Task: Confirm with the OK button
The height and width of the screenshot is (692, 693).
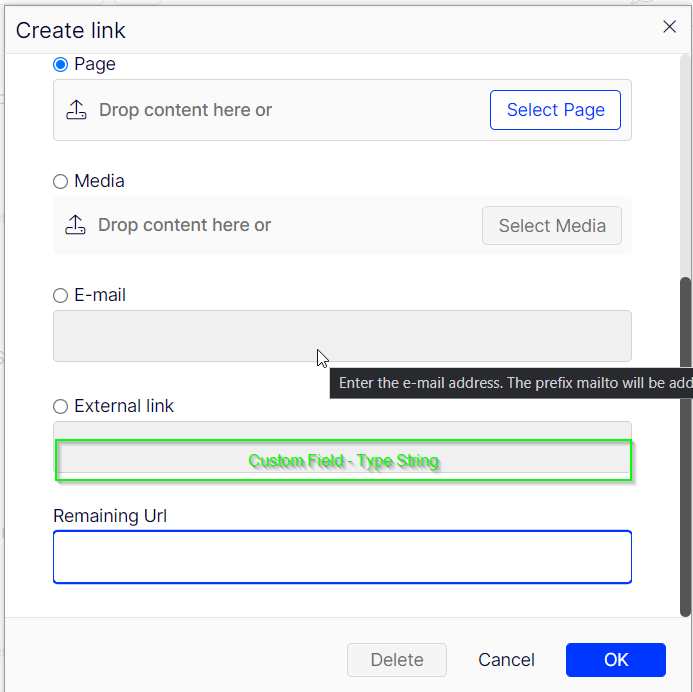Action: tap(615, 660)
